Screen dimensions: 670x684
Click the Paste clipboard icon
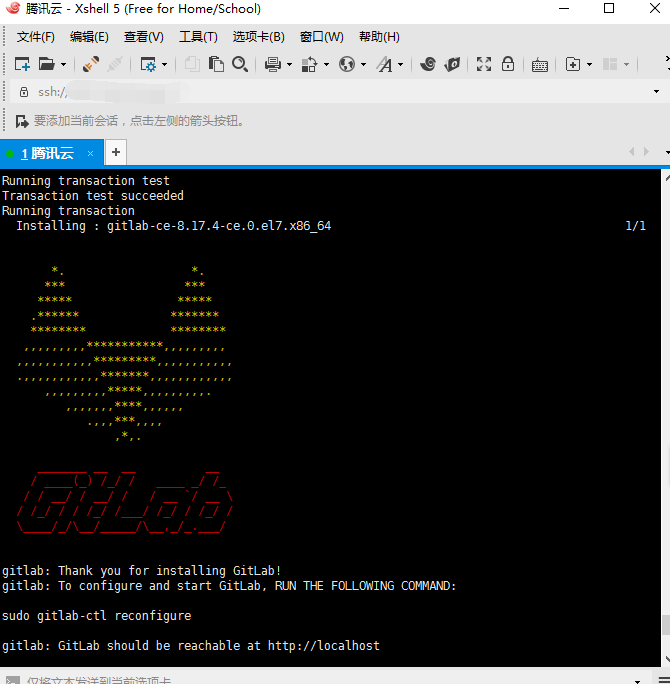click(x=216, y=65)
